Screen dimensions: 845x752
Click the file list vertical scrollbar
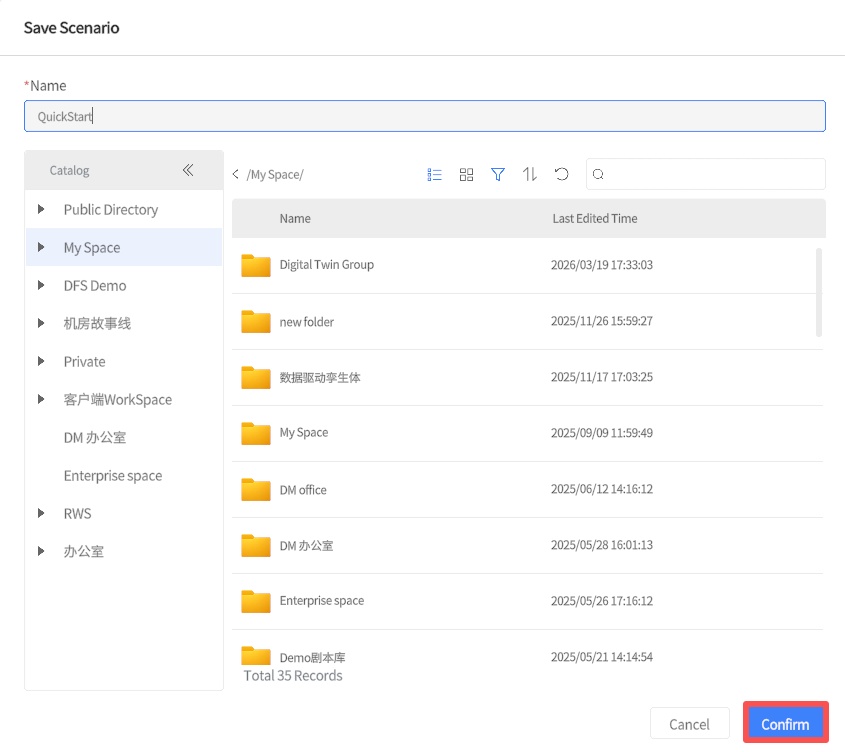(820, 292)
